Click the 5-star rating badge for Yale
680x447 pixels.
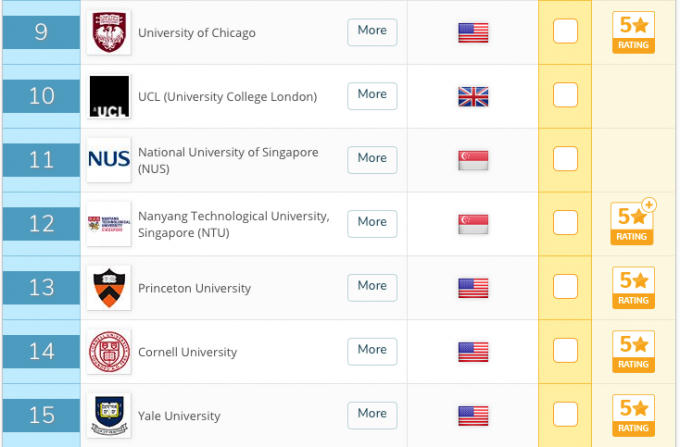633,415
